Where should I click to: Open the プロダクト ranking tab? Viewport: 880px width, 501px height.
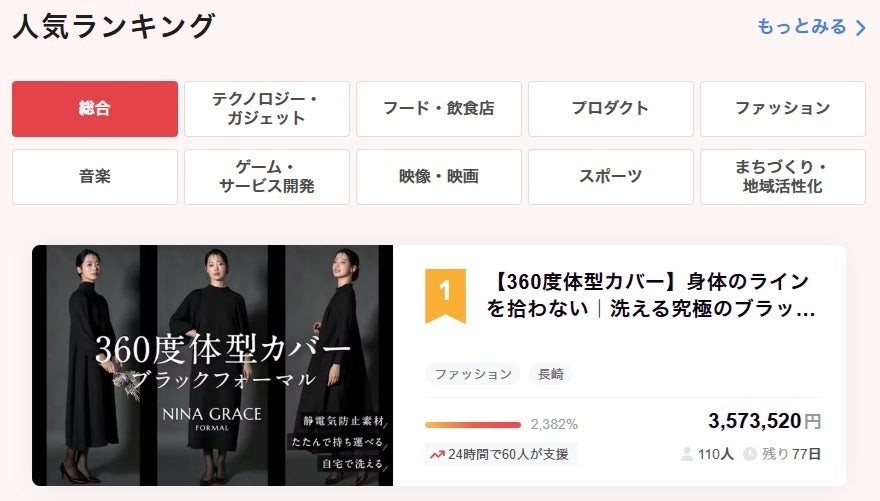point(611,109)
